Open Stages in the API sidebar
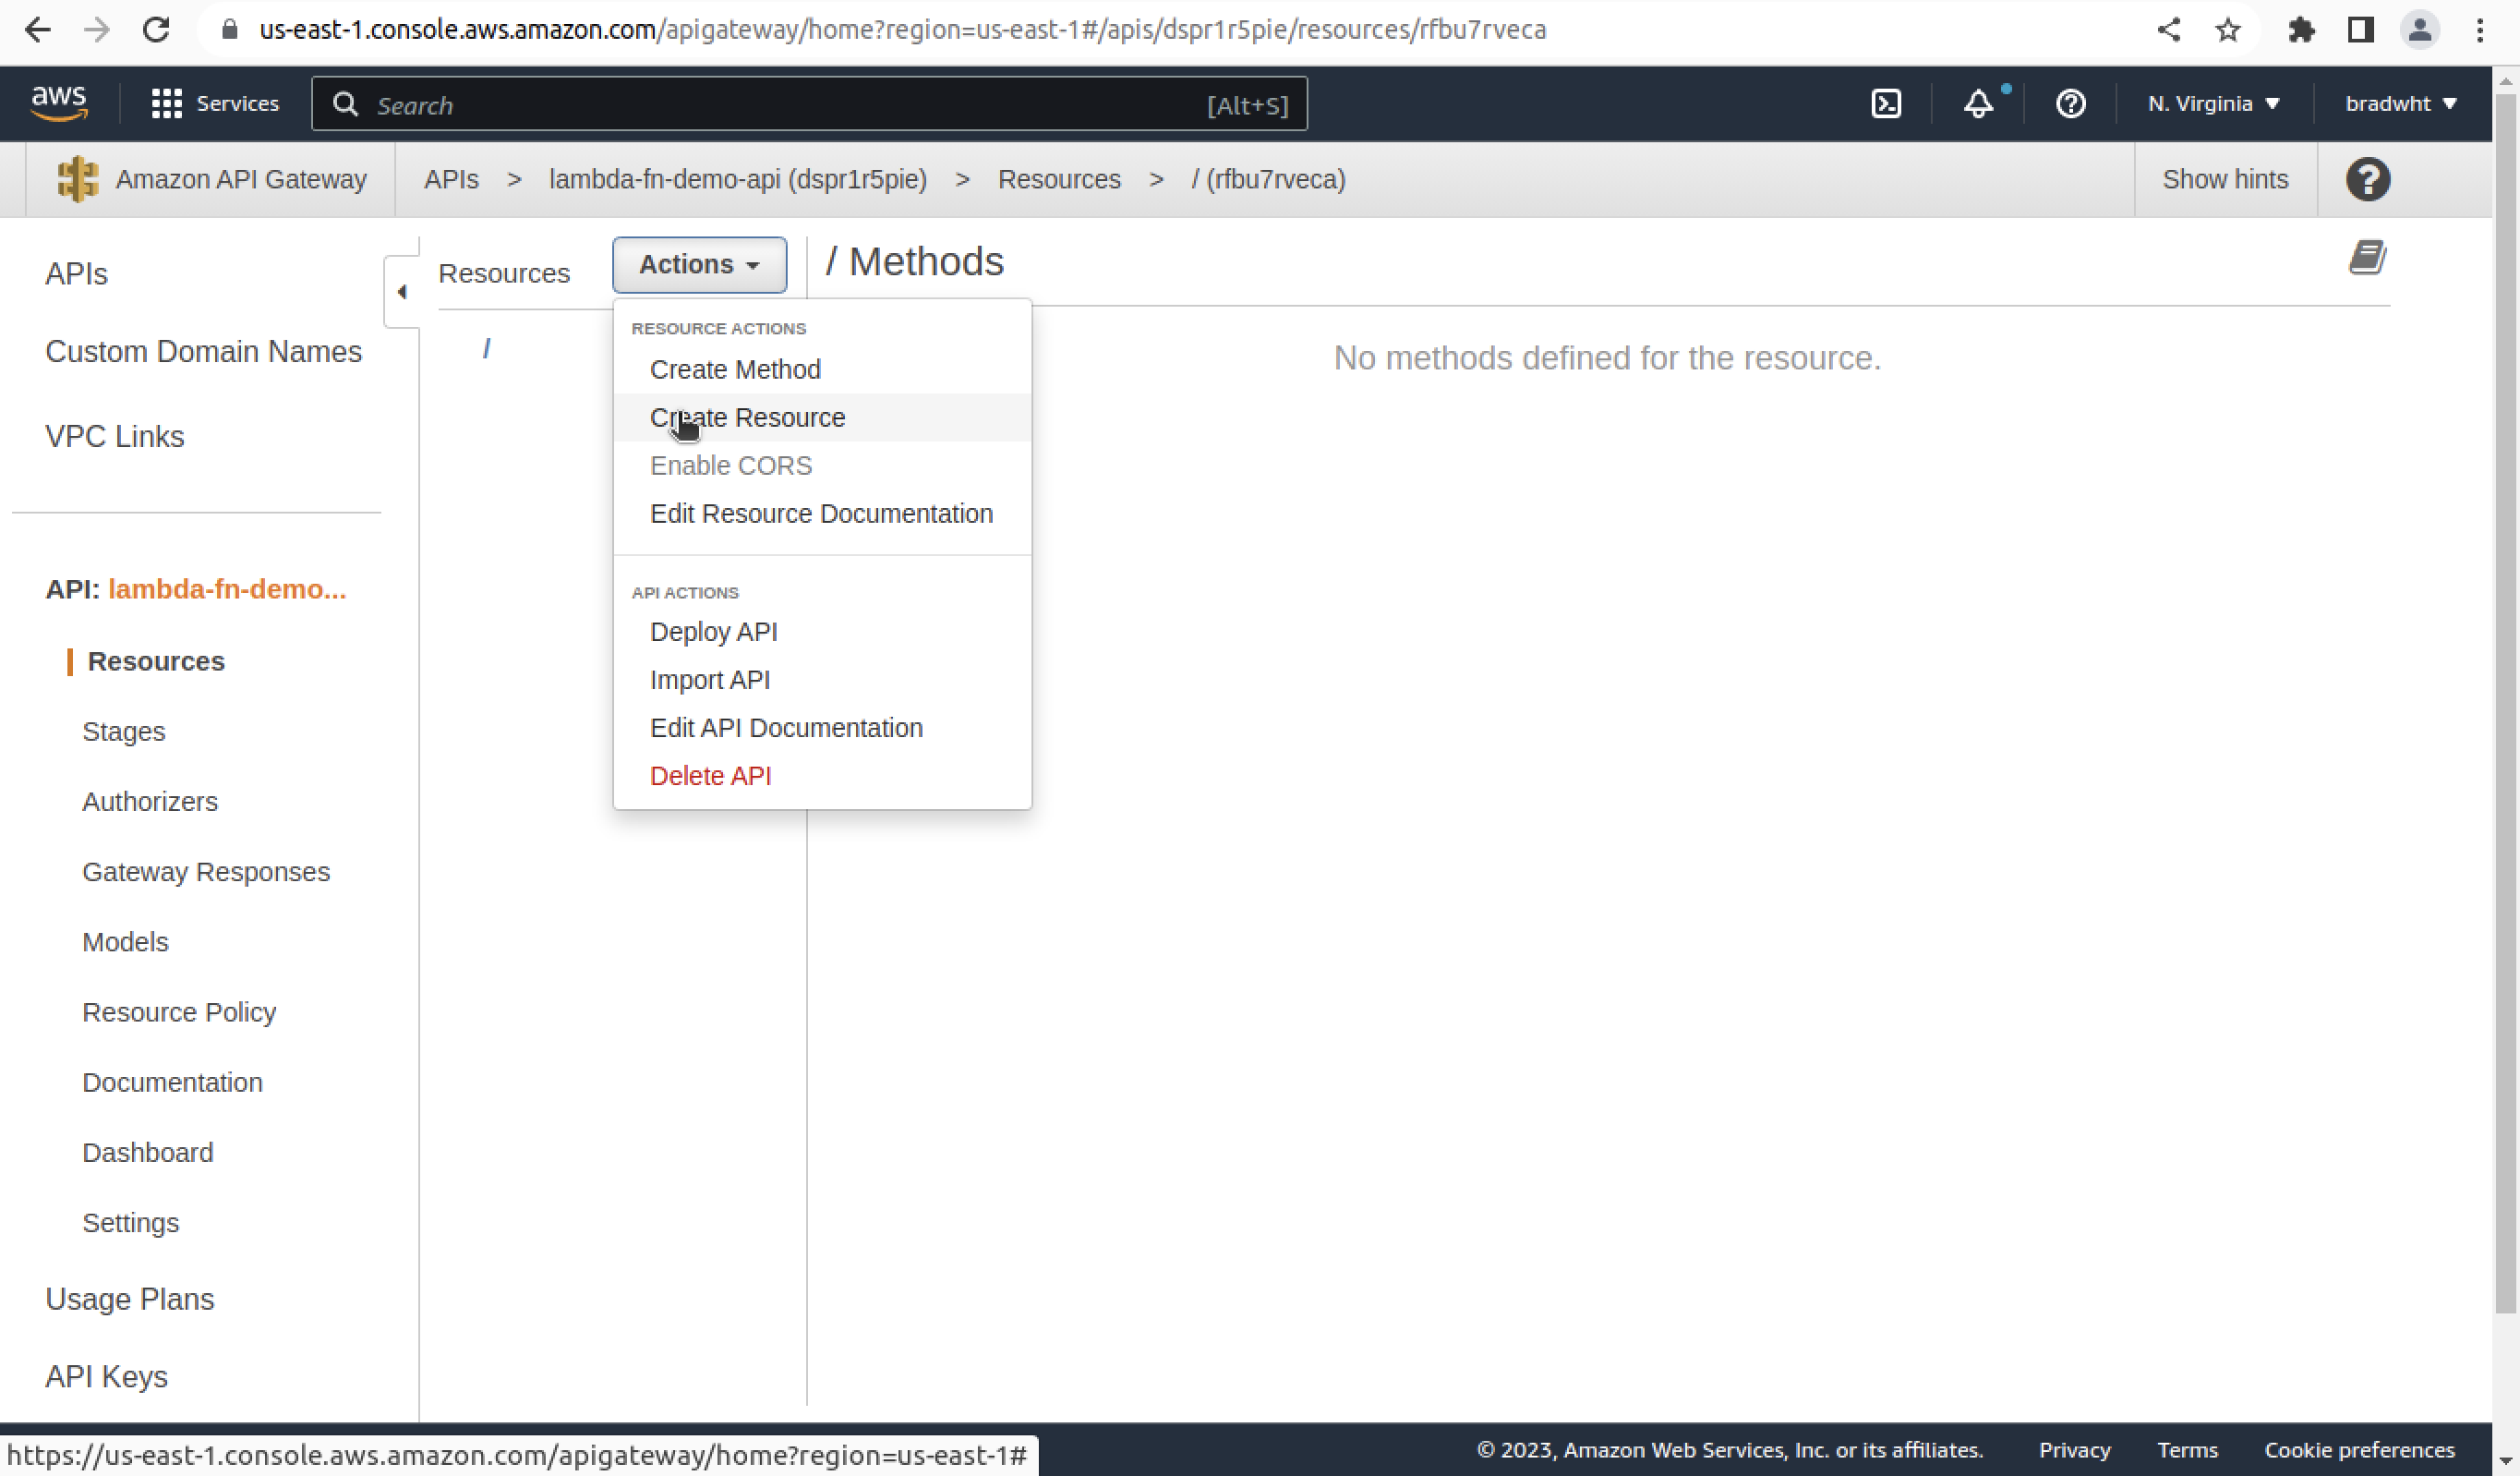This screenshot has width=2520, height=1476. point(124,732)
